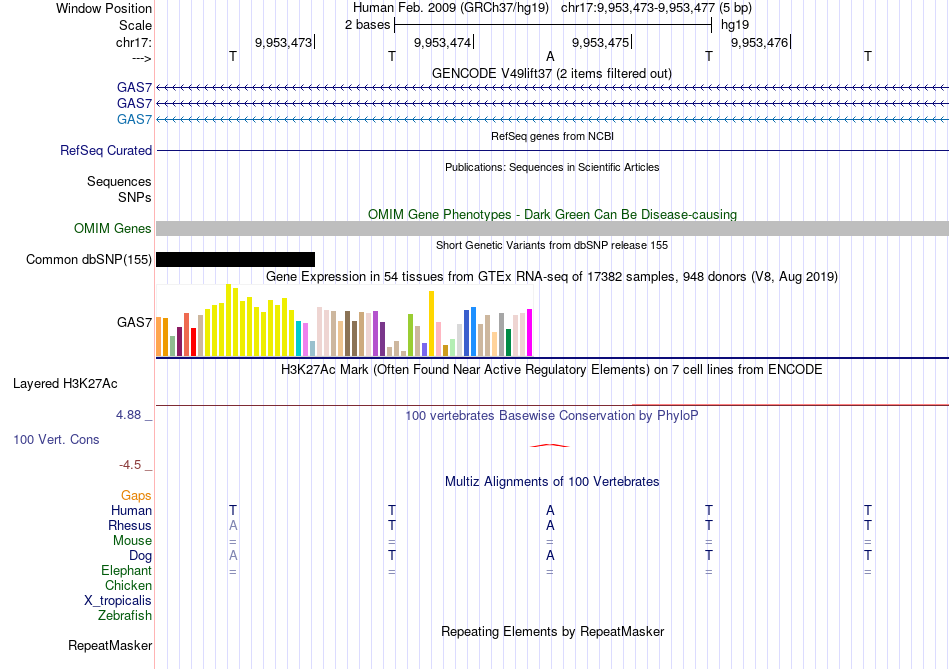Click the A base in the Human alignment row
This screenshot has width=950, height=669.
coord(550,510)
